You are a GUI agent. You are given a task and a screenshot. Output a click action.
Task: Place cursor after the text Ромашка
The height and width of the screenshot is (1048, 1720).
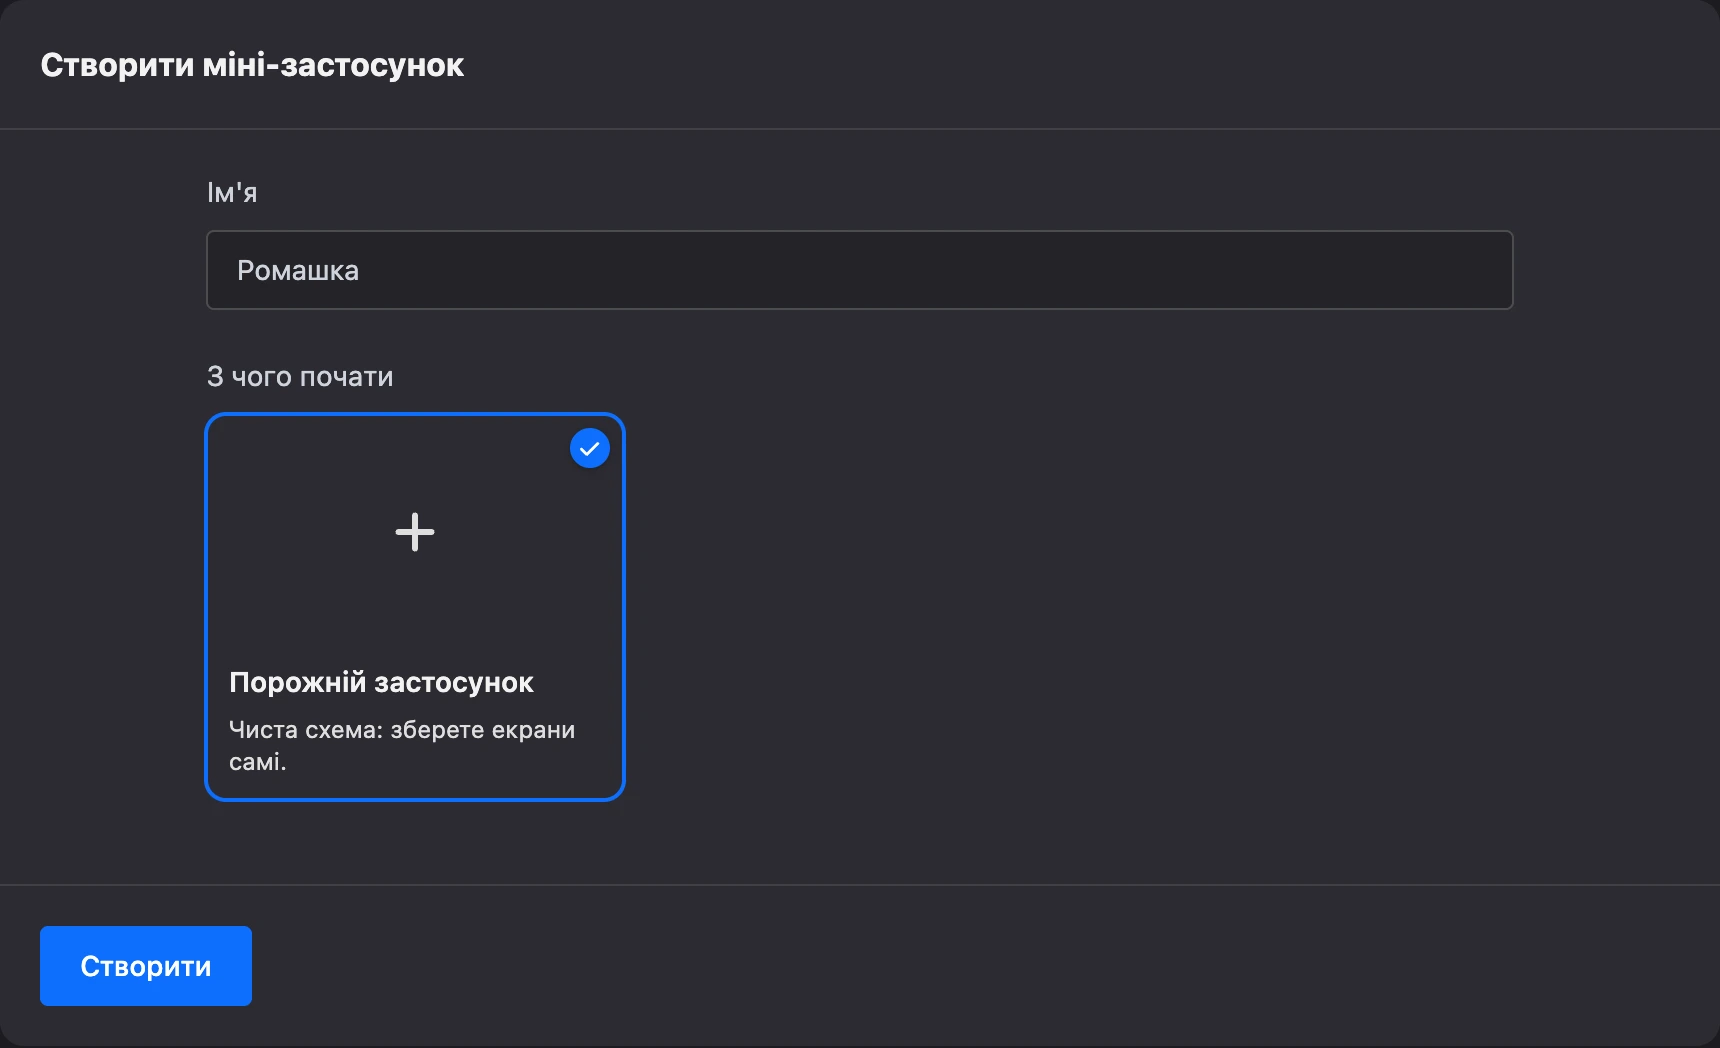point(362,270)
